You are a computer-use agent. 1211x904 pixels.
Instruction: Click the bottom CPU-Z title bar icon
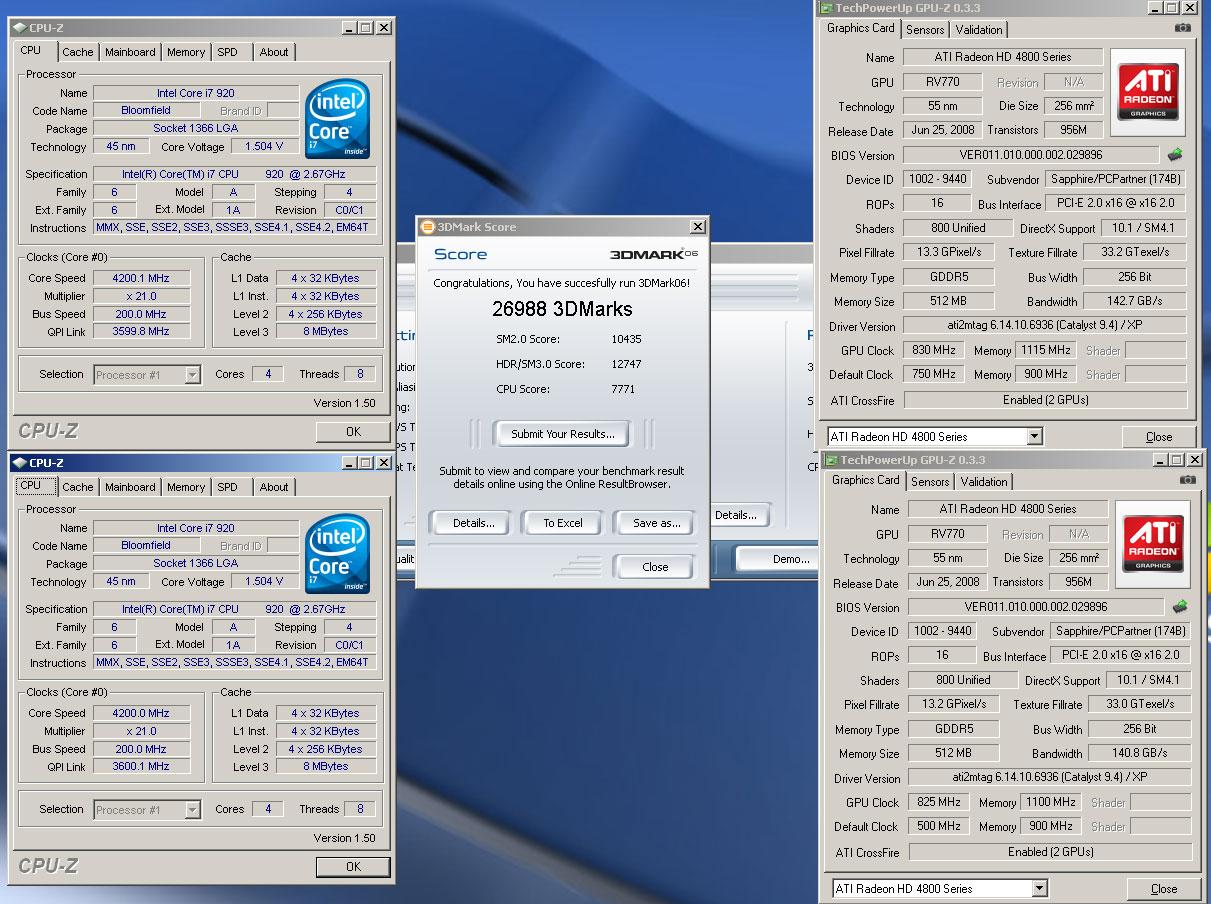(19, 463)
